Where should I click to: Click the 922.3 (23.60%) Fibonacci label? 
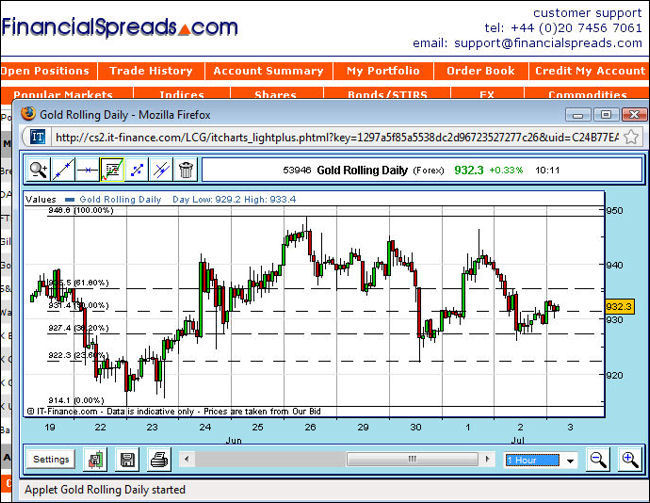(x=78, y=355)
